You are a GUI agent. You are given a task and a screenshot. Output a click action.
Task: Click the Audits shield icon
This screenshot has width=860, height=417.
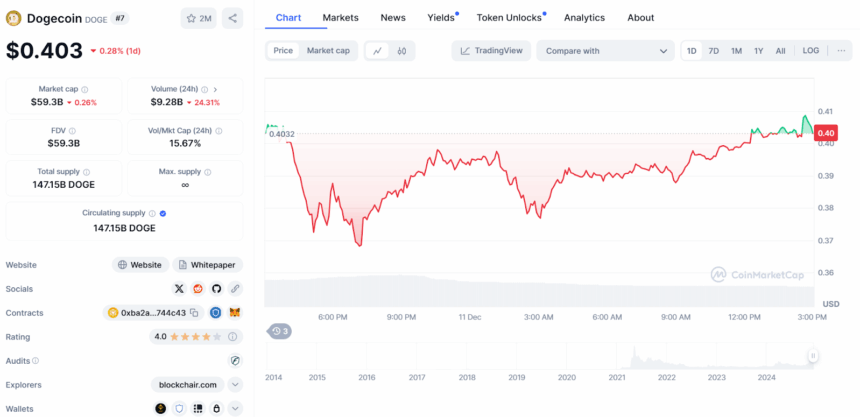235,361
